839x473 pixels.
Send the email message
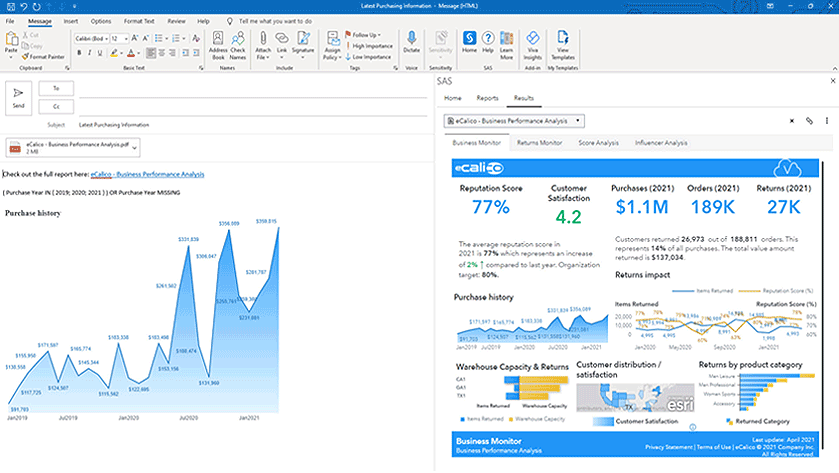click(x=19, y=98)
